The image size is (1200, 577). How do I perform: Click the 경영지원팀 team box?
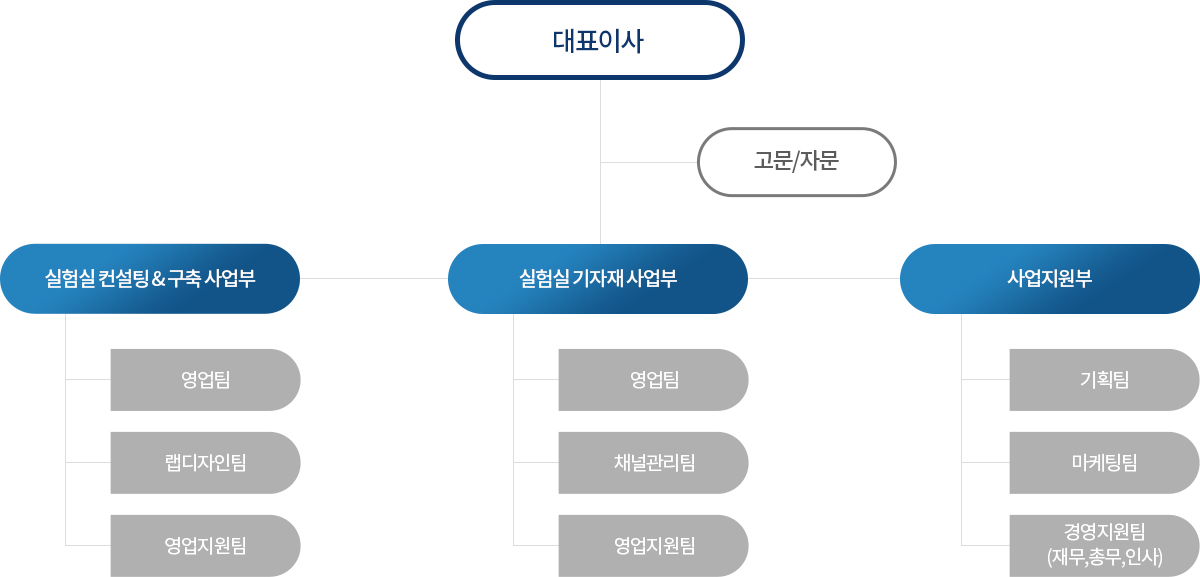pyautogui.click(x=1104, y=546)
